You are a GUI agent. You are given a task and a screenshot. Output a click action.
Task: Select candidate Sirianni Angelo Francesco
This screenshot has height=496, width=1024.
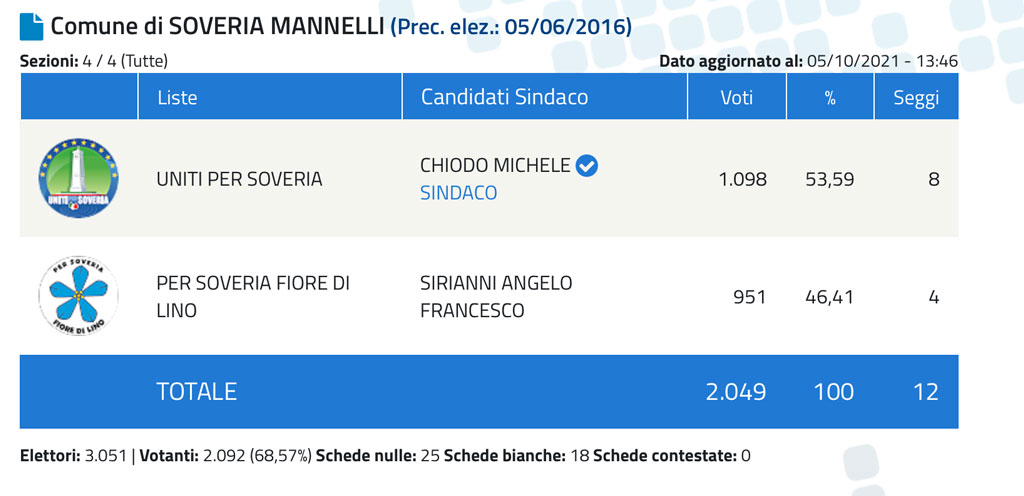(496, 296)
